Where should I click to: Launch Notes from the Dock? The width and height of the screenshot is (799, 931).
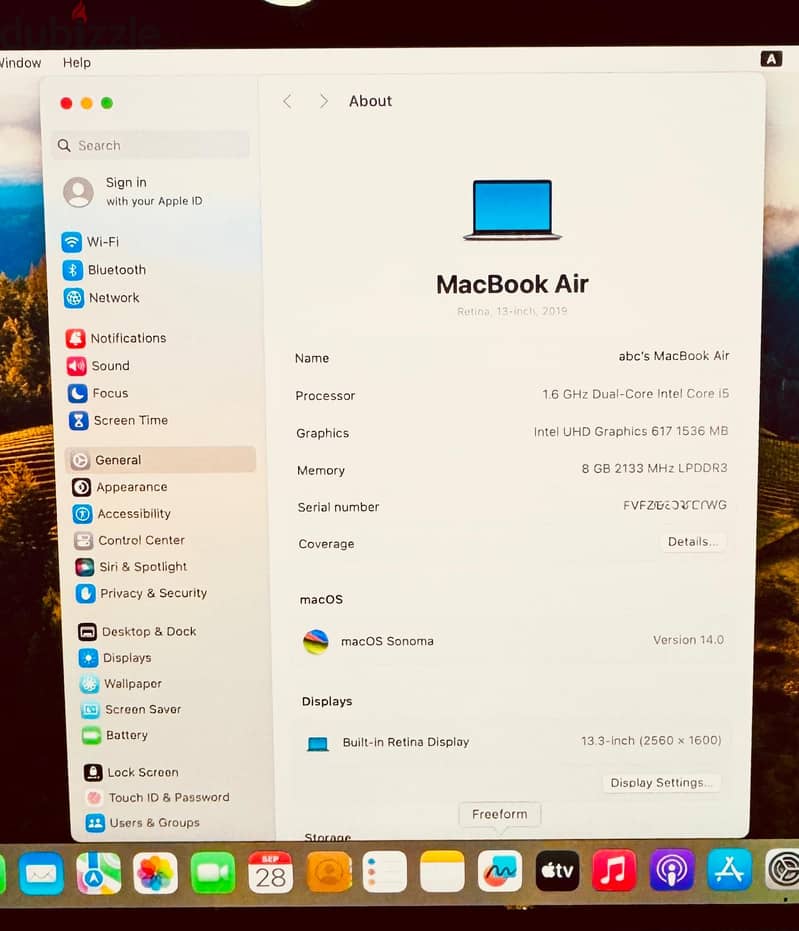point(442,871)
